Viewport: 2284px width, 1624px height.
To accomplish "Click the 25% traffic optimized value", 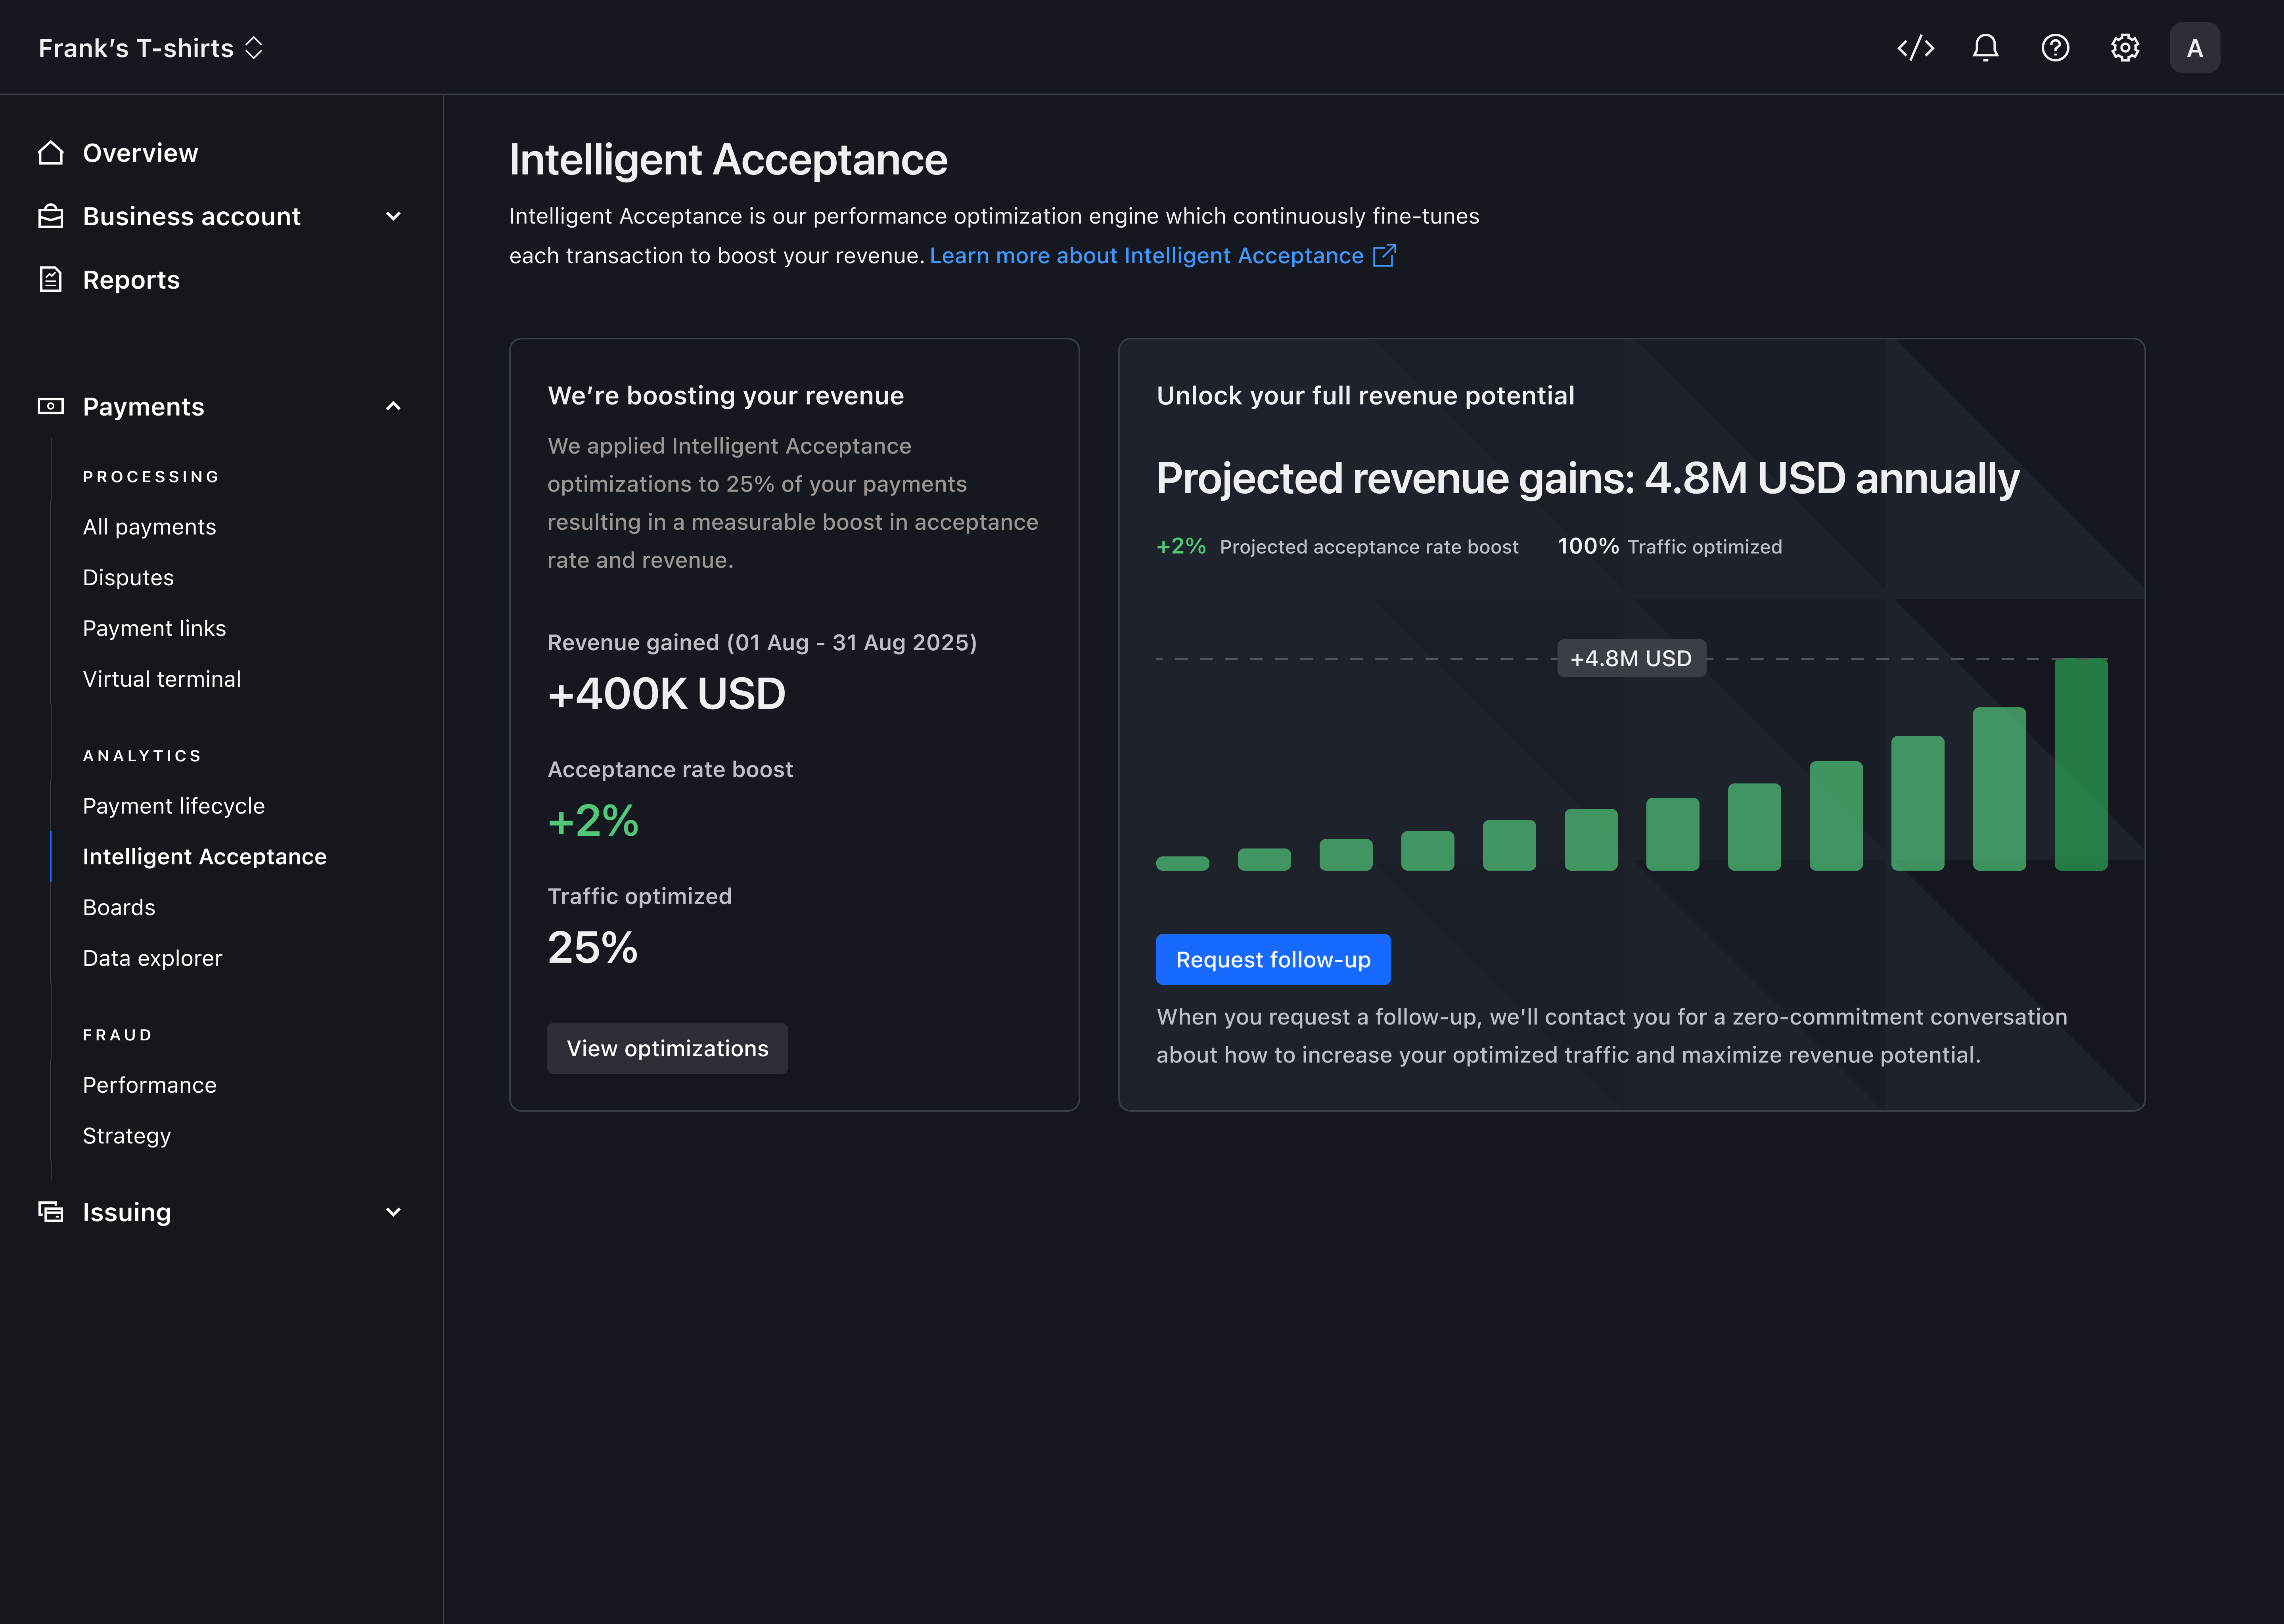I will [592, 947].
